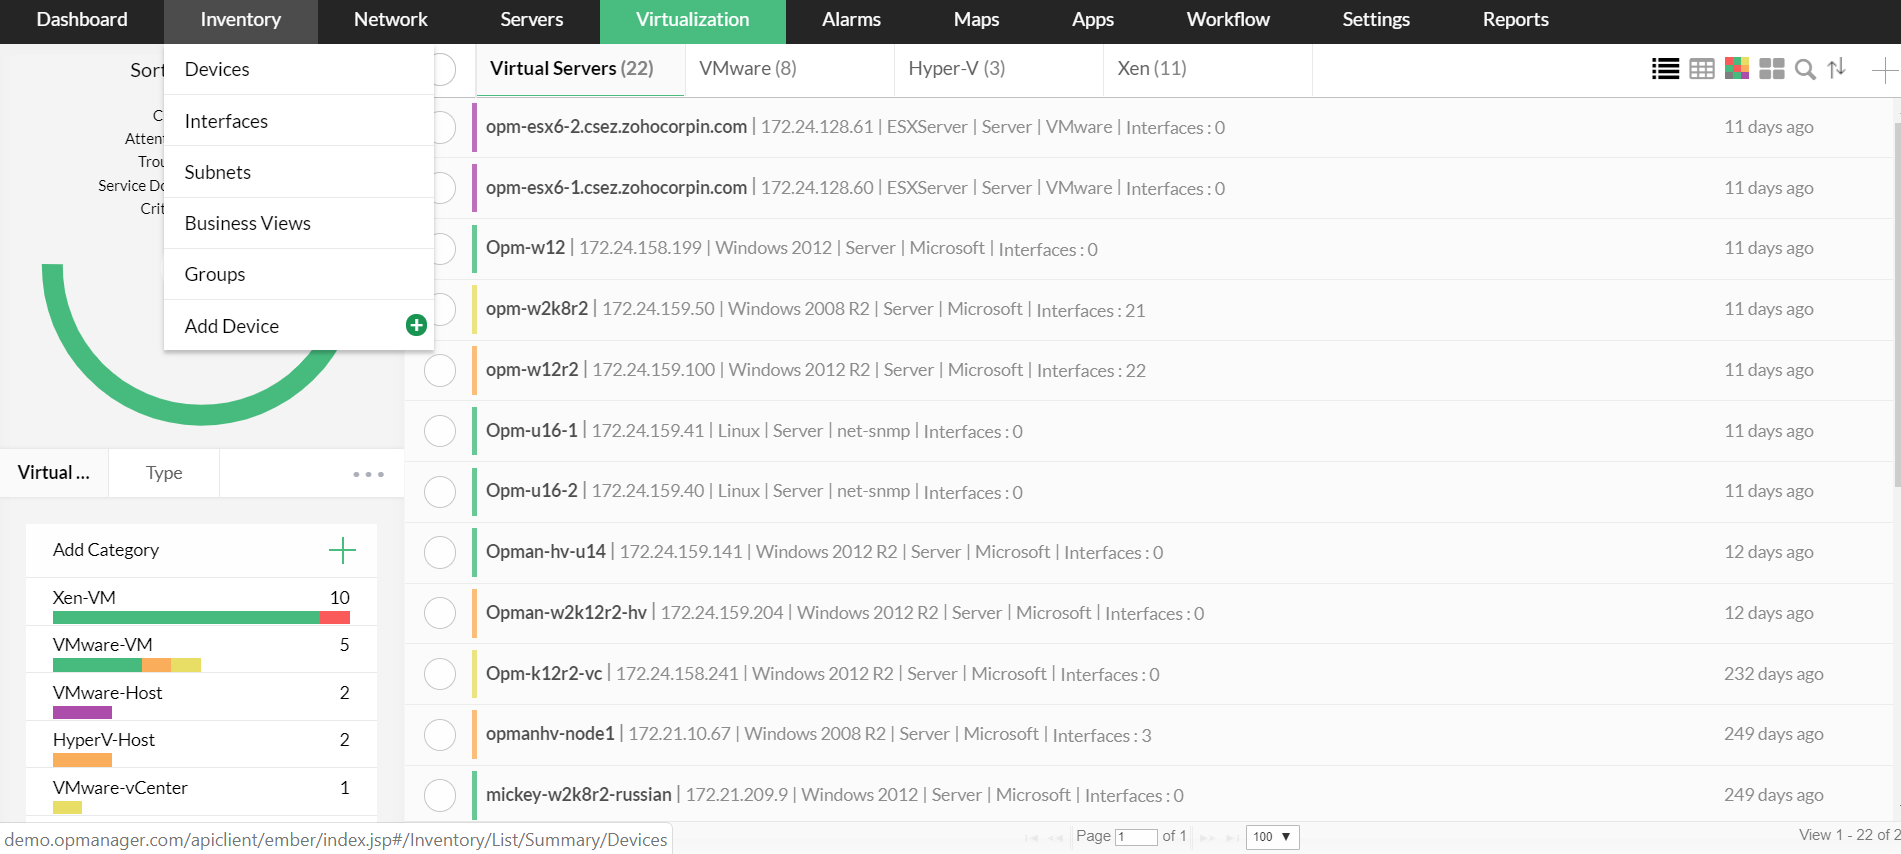The height and width of the screenshot is (854, 1901).
Task: Choose Interfaces from Inventory dropdown
Action: tap(299, 121)
